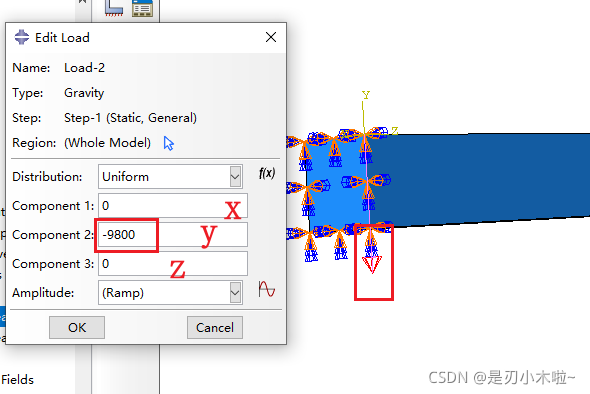Open the f(x) analytical field creator
The height and width of the screenshot is (394, 590).
(x=267, y=173)
